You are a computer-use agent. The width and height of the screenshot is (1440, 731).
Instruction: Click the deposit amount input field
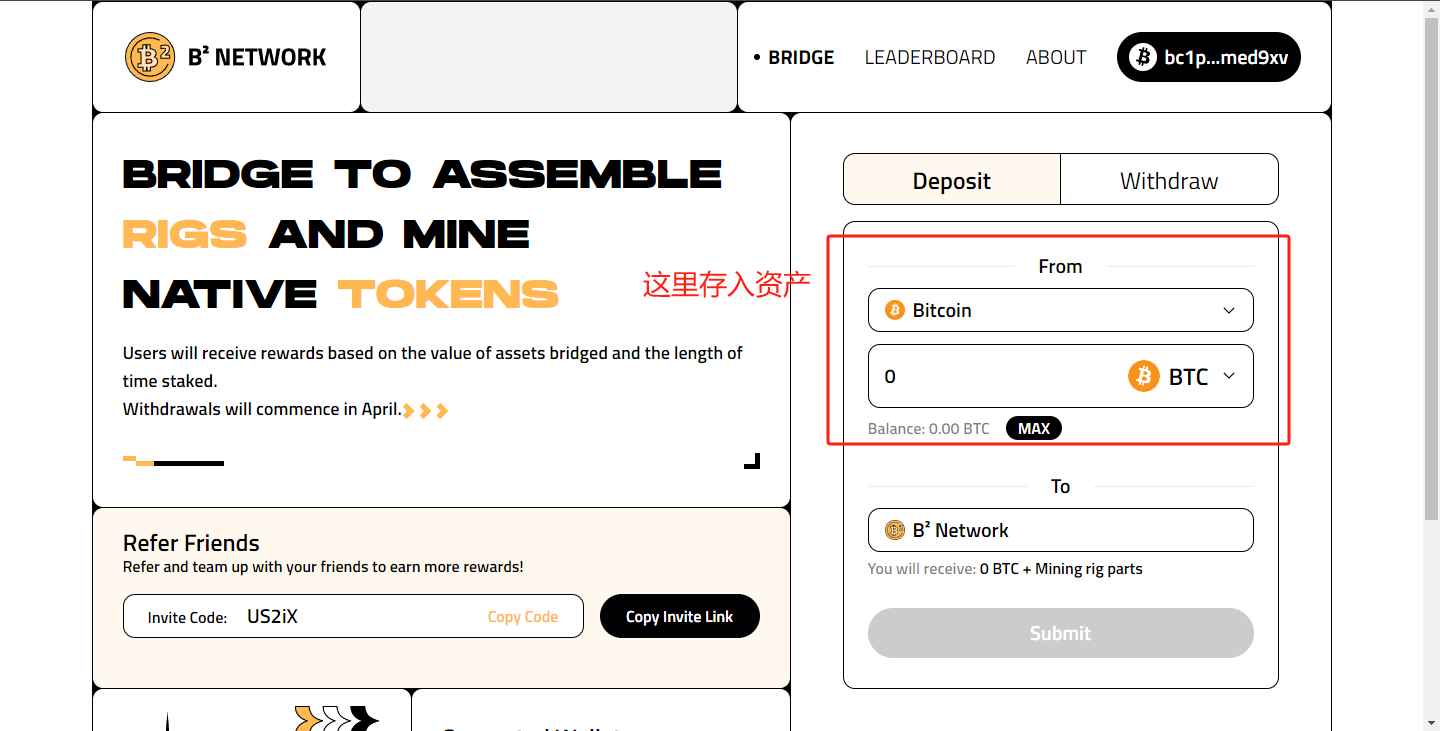[x=995, y=376]
